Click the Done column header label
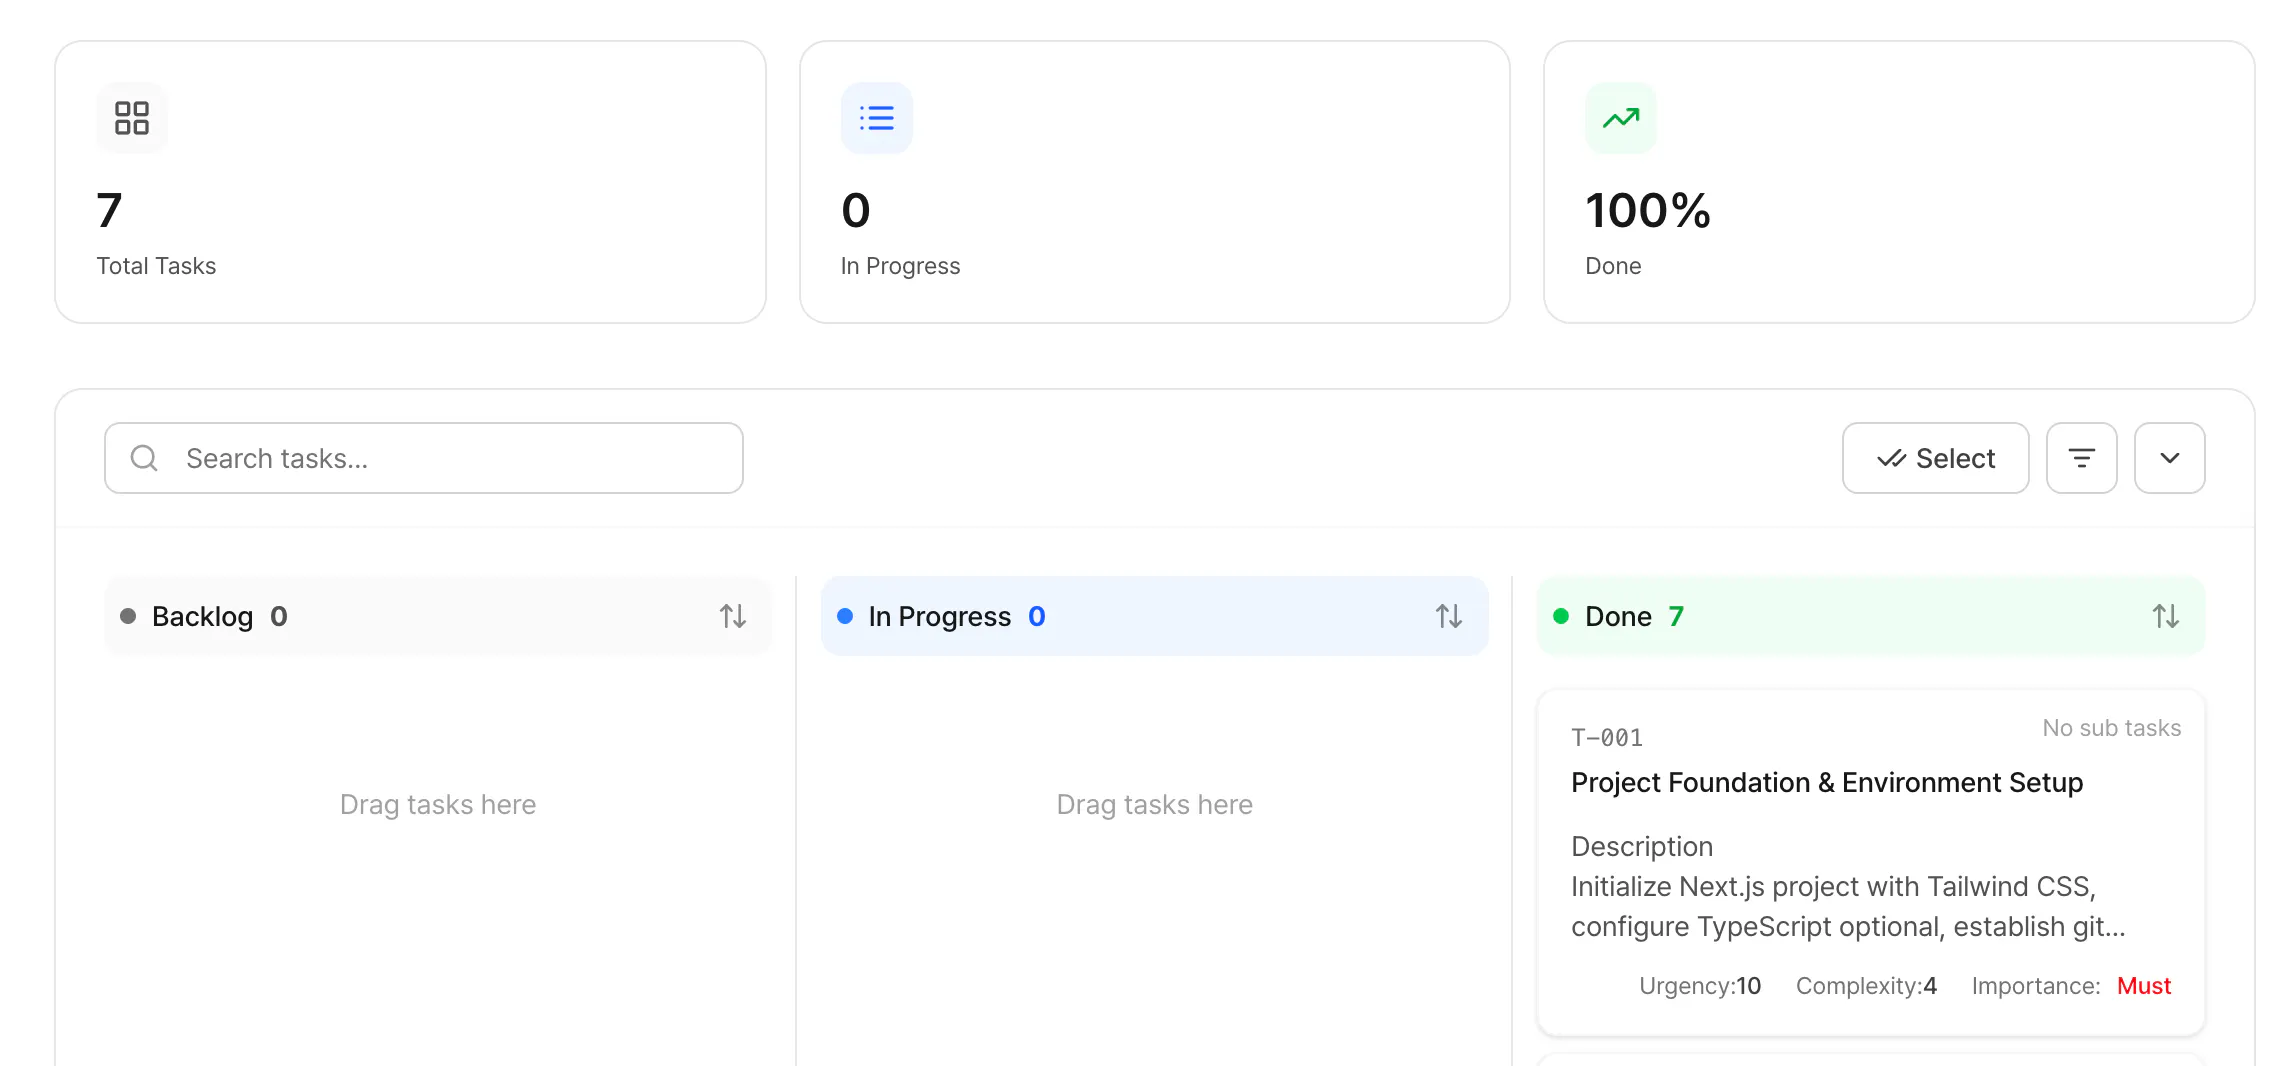Screen dimensions: 2294x1066 (1618, 616)
